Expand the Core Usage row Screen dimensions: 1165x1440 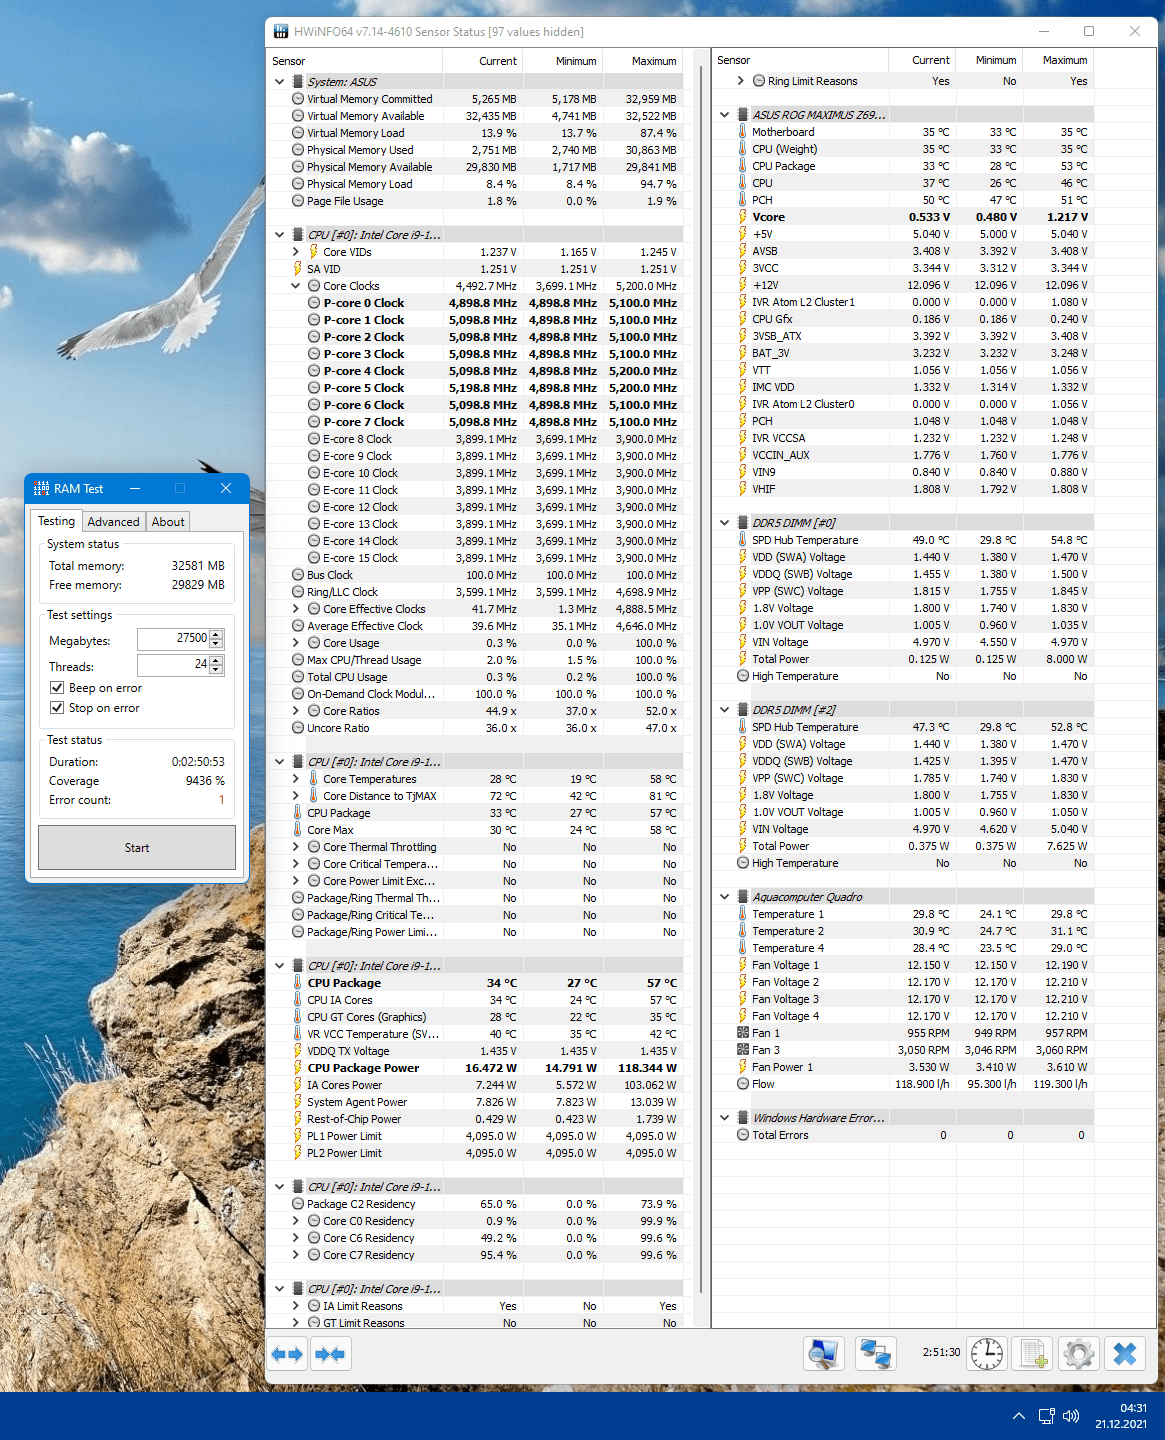pyautogui.click(x=296, y=643)
